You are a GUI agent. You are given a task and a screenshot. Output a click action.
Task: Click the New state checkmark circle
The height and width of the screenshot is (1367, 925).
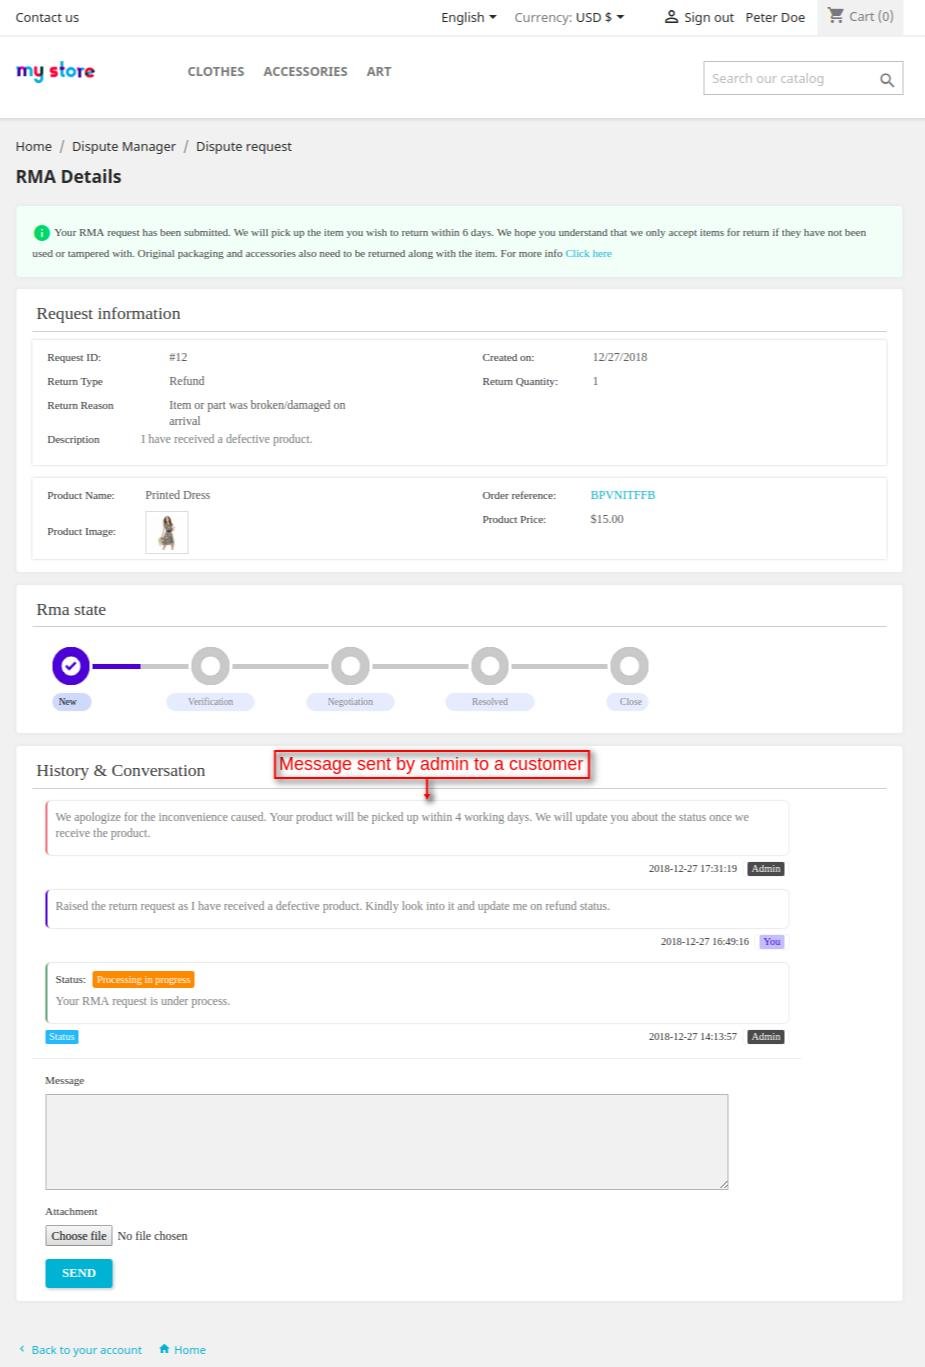pos(71,666)
